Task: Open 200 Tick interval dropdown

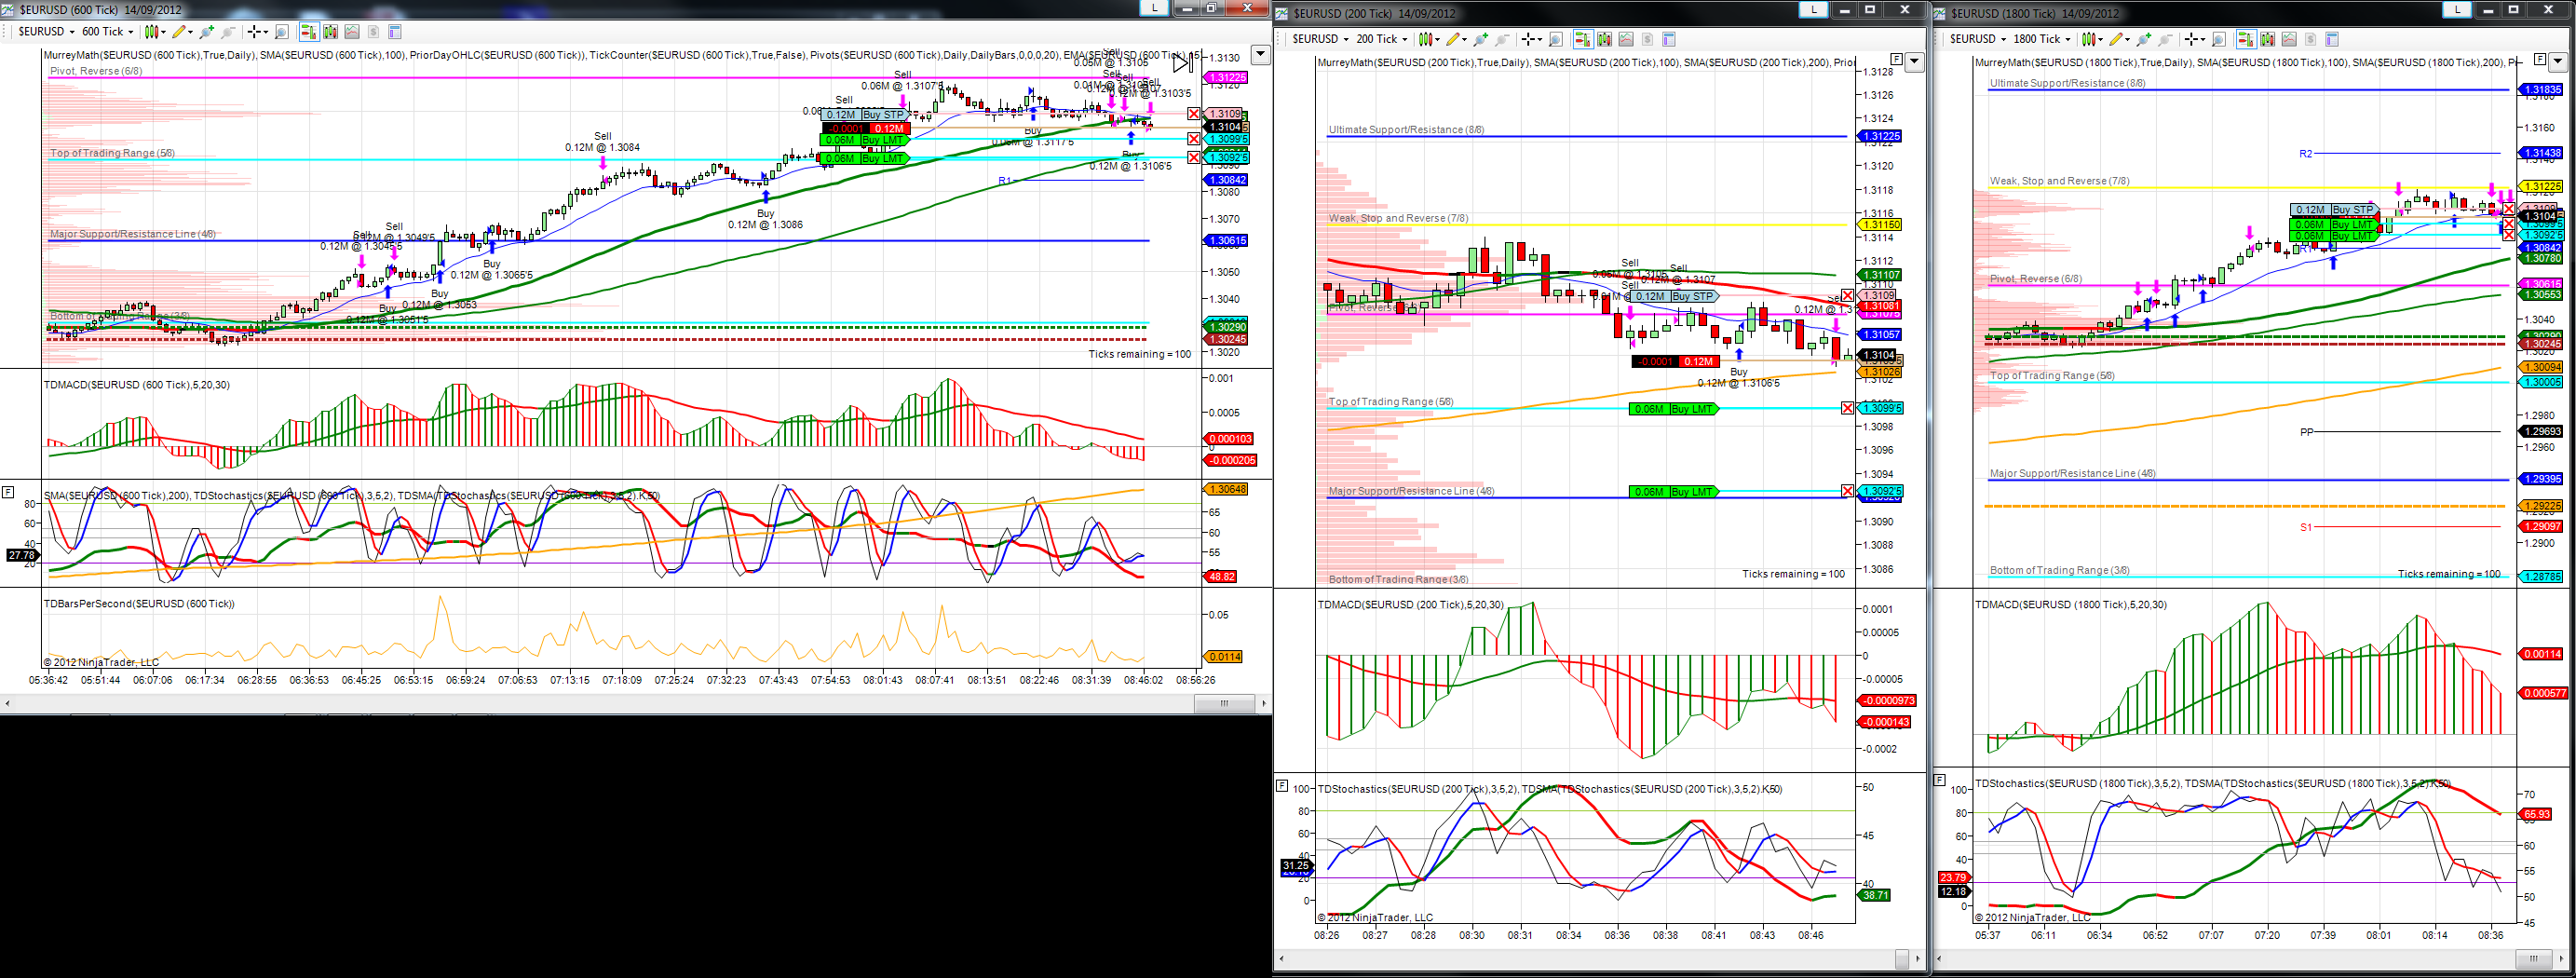Action: (x=1382, y=39)
